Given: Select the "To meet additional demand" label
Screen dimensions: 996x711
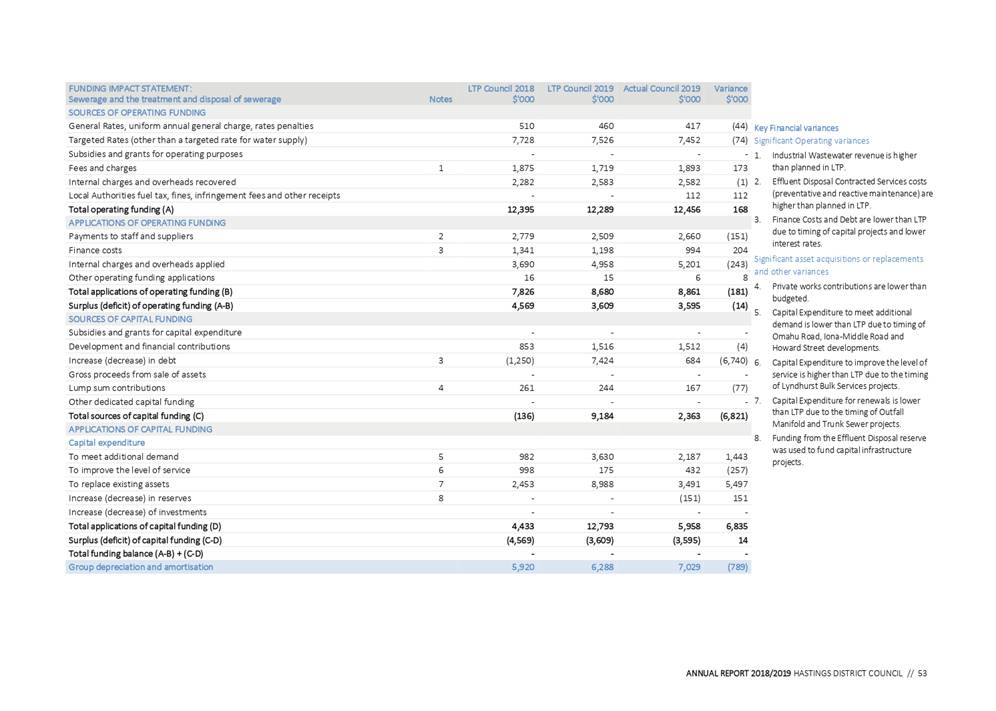Looking at the screenshot, I should click(124, 457).
